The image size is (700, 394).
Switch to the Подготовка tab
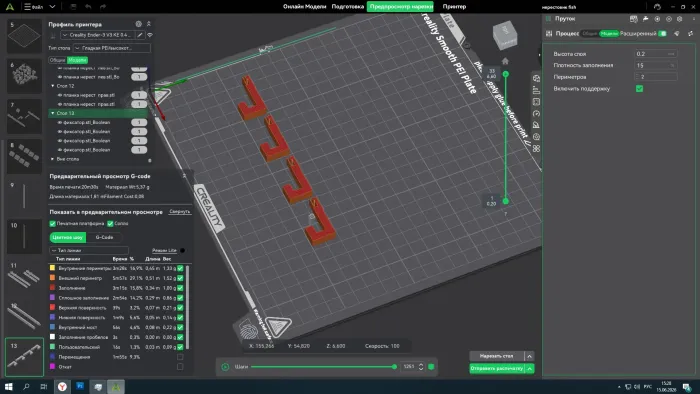point(347,7)
